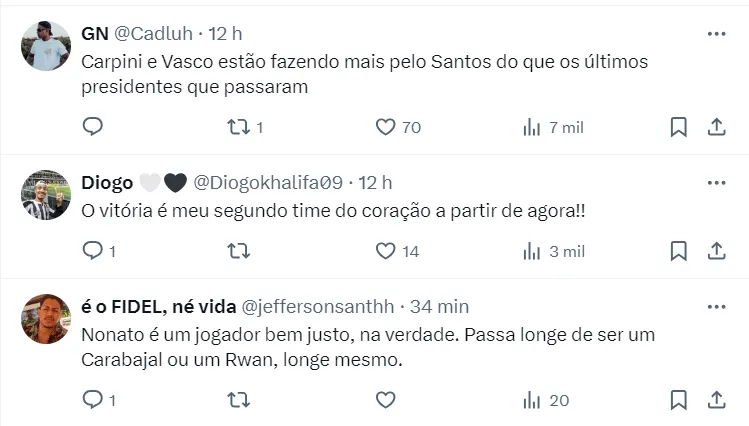Screen dimensions: 749x426
Task: Share Diogo's tweet
Action: (x=716, y=251)
